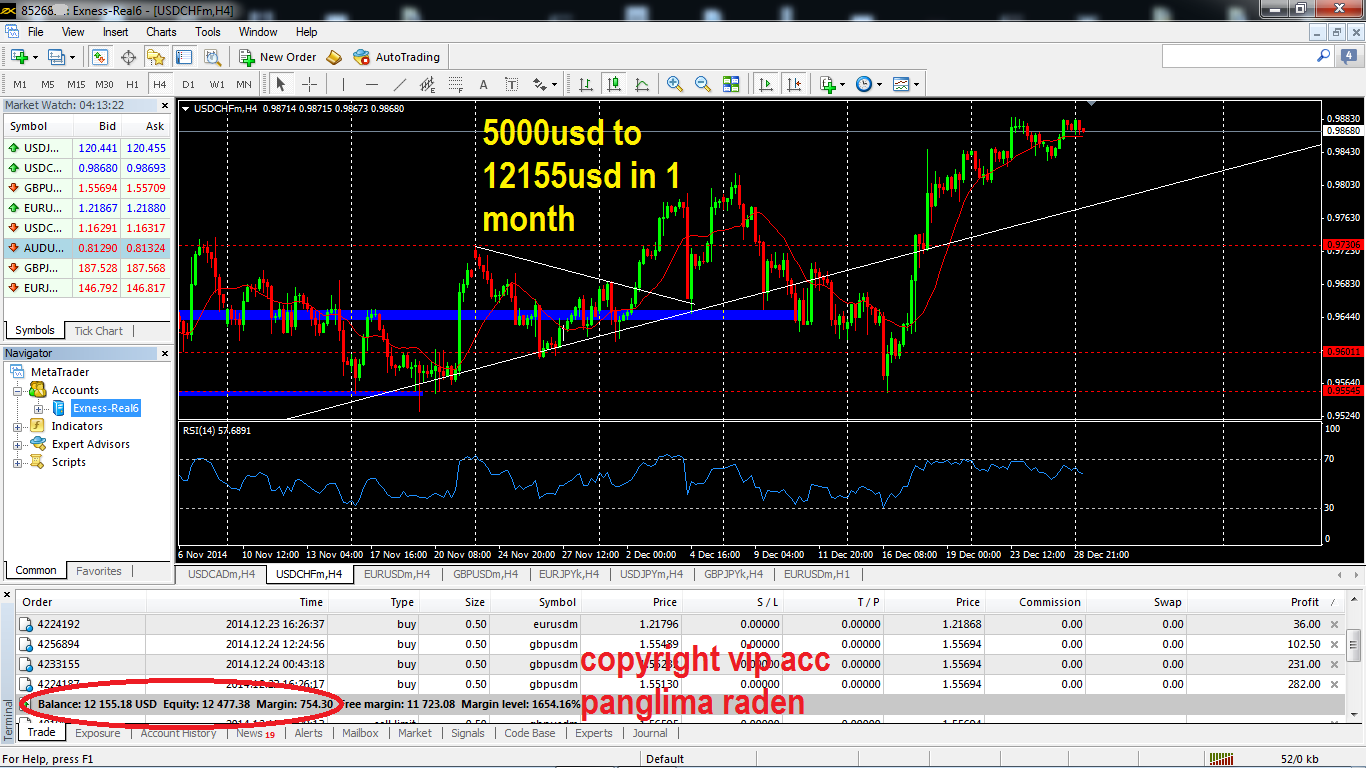Switch chart timeframe to M30

point(105,84)
